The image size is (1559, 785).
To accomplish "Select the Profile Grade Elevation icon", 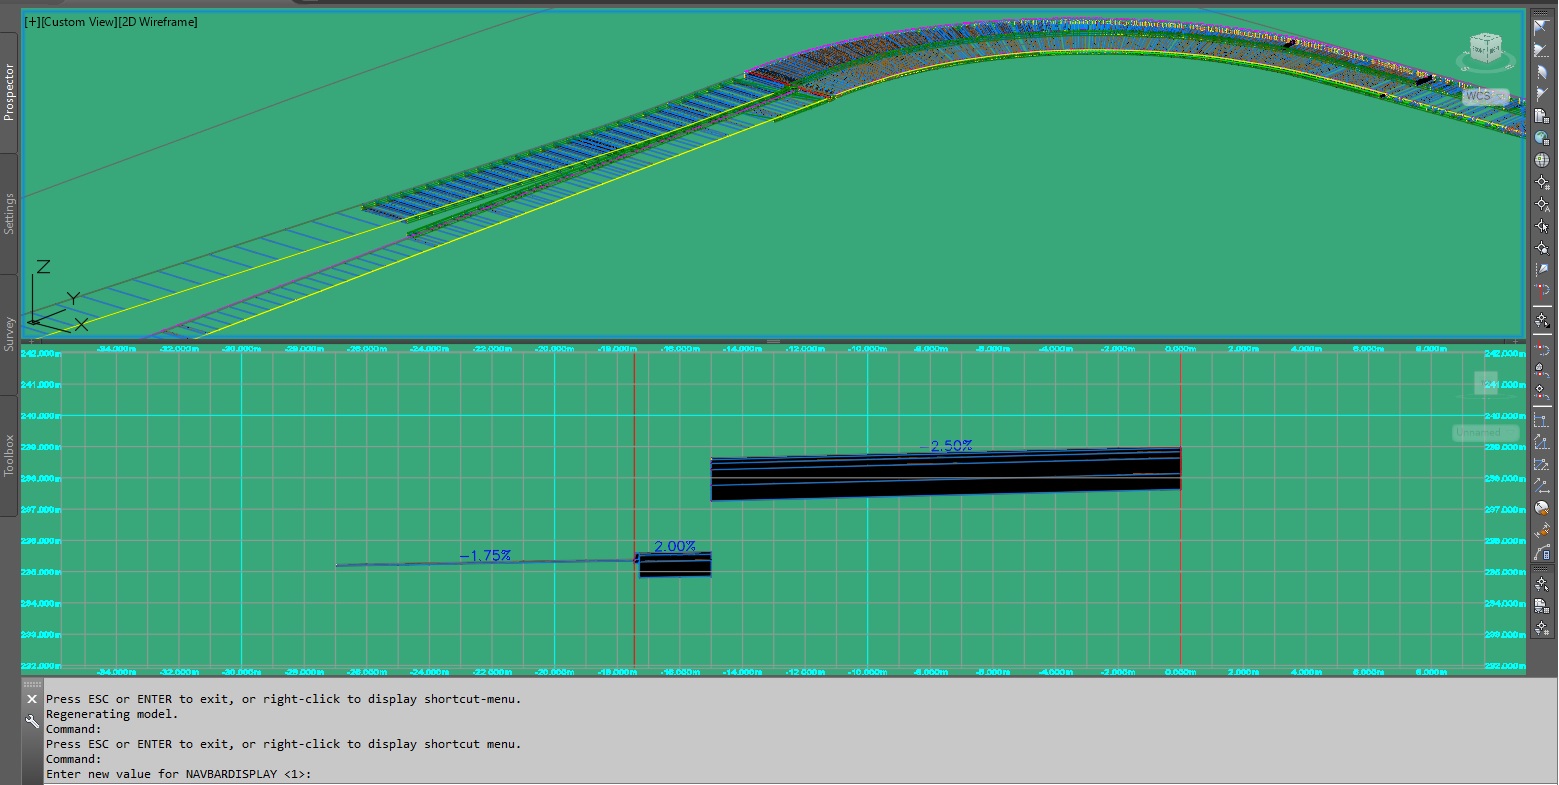I will click(1542, 464).
